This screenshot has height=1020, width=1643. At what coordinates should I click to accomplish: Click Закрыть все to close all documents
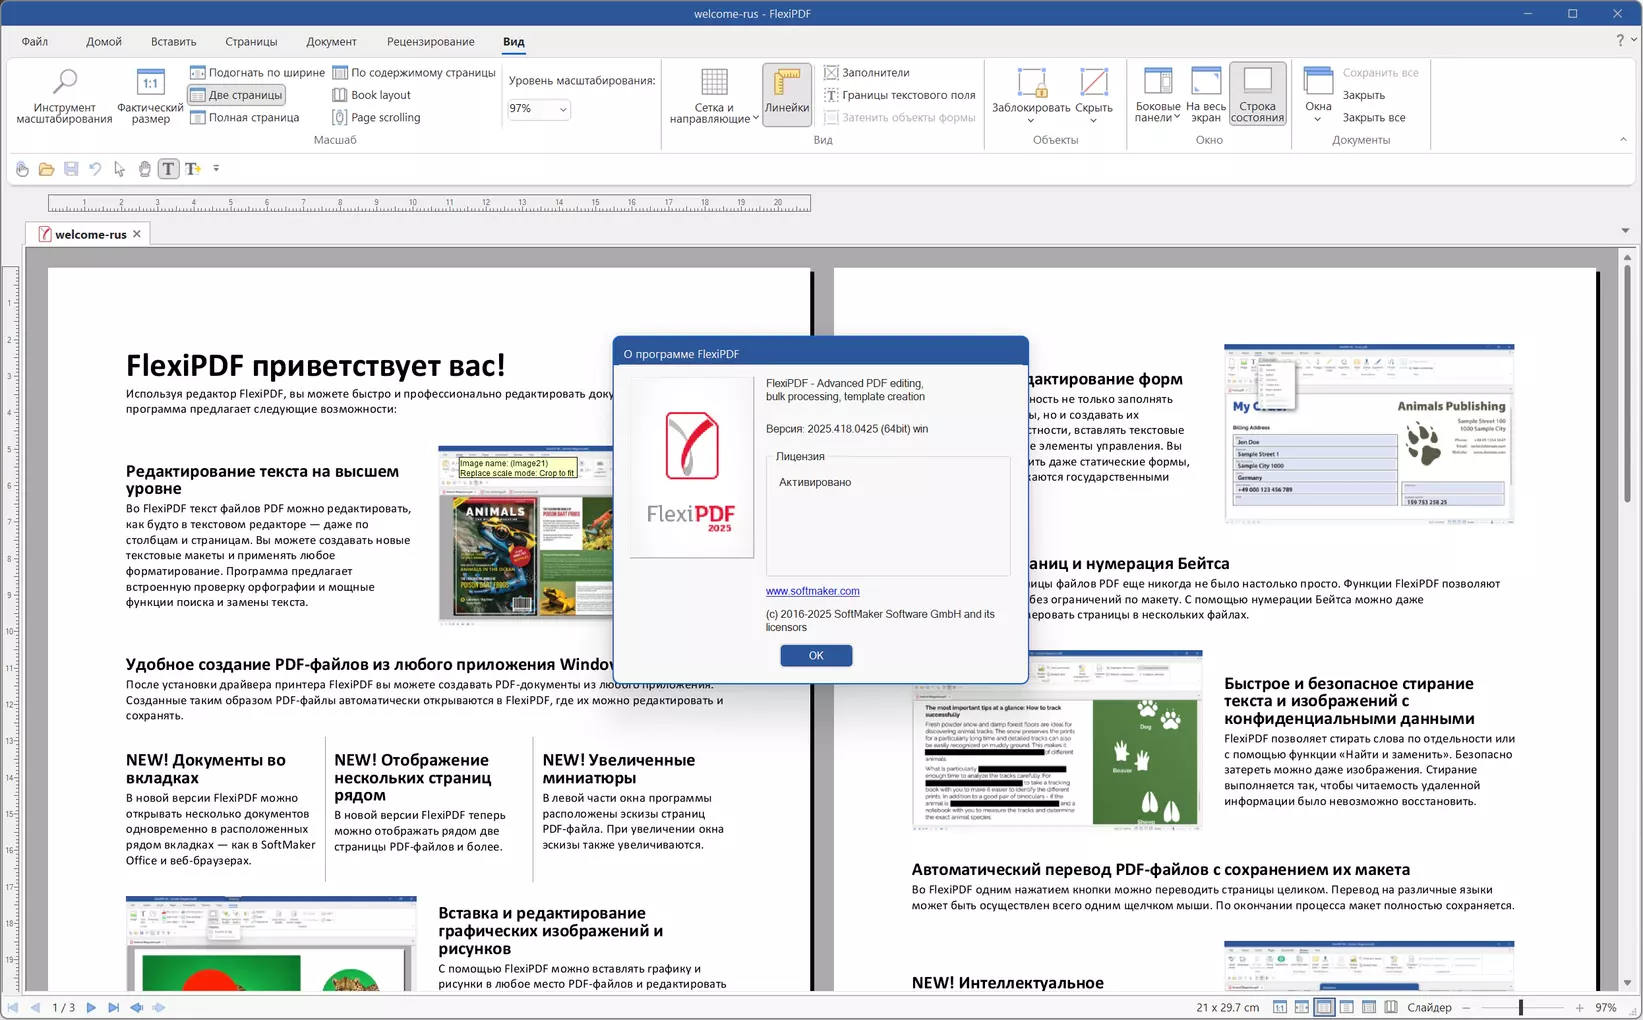point(1374,118)
